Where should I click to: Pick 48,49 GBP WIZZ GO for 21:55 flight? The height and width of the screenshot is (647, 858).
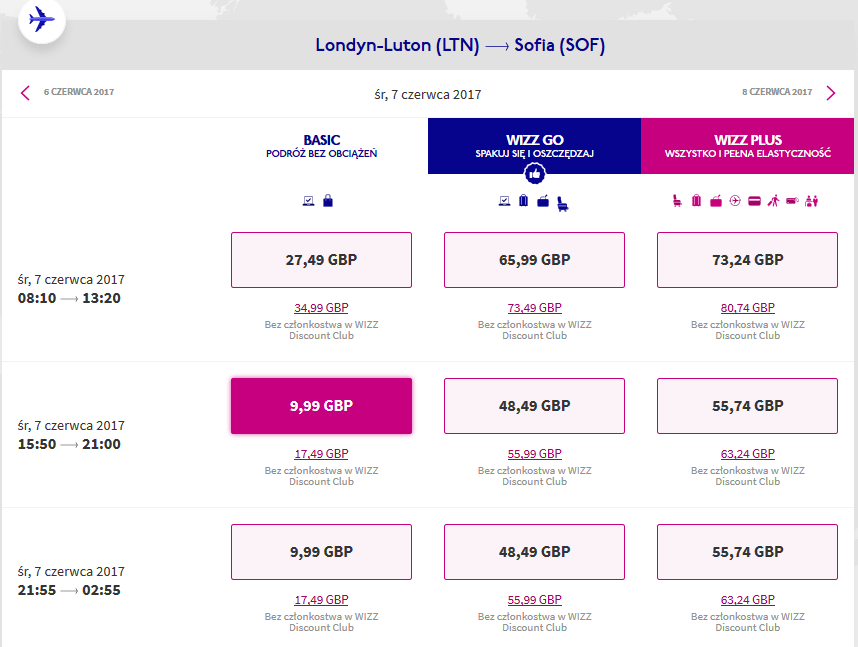(x=535, y=552)
